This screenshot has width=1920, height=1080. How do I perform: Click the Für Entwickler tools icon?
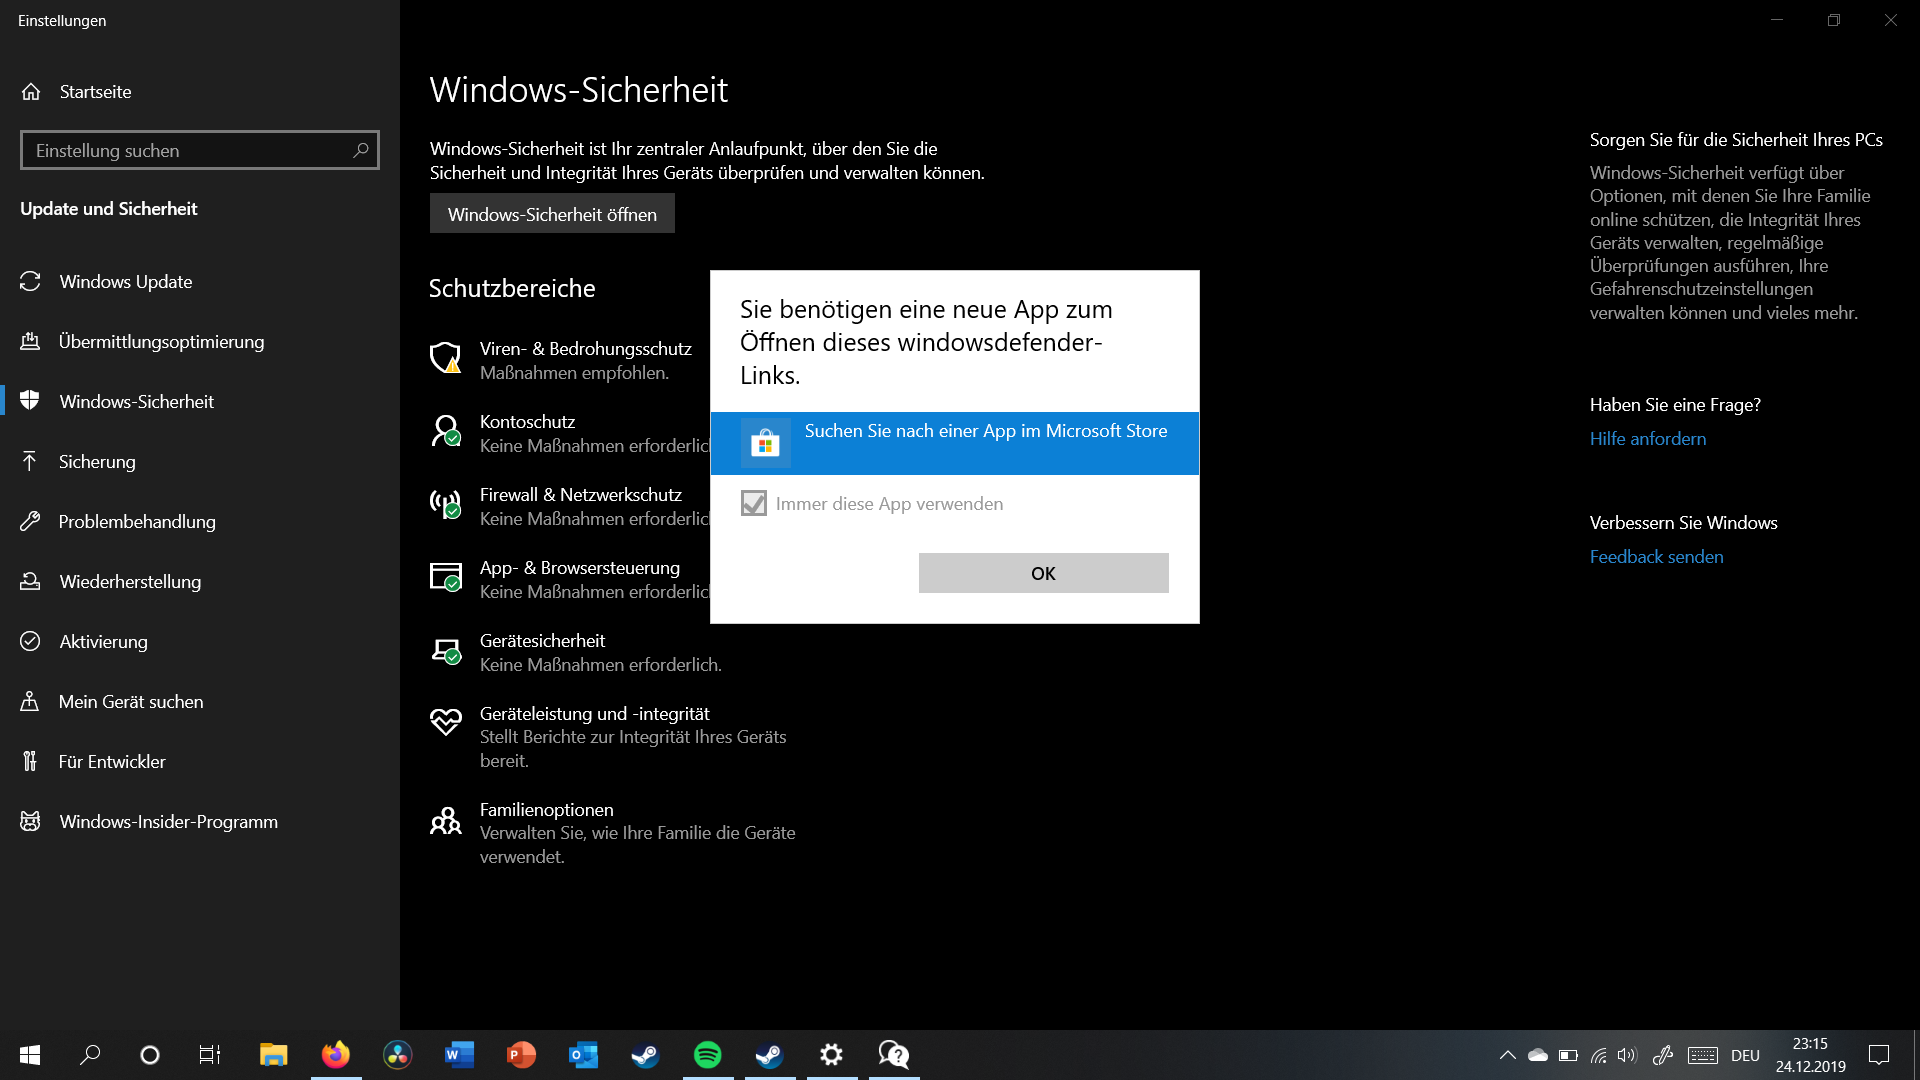coord(30,761)
